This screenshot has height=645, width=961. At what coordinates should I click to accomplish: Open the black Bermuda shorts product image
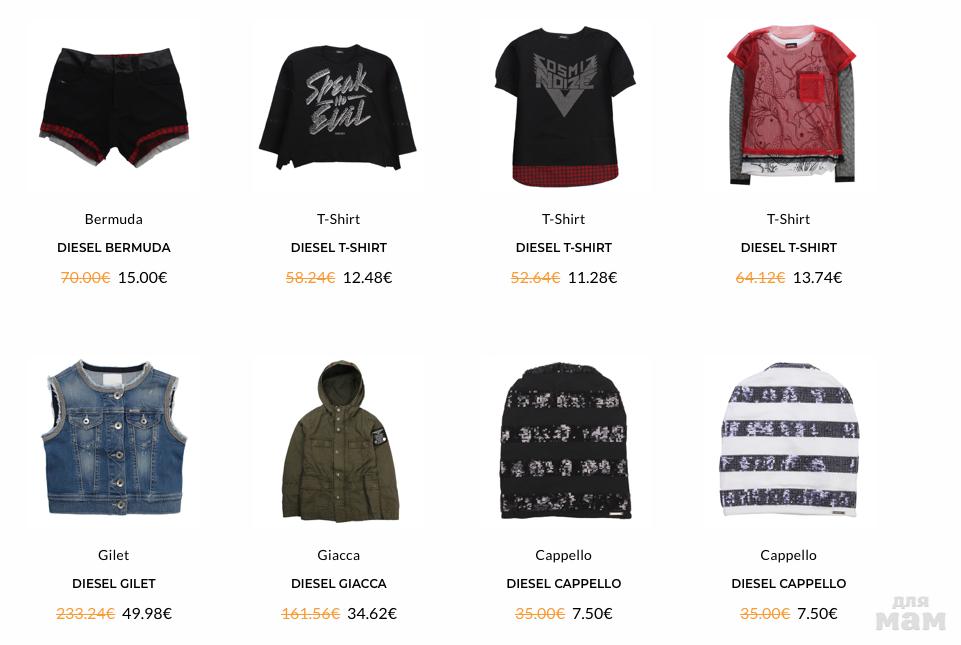(114, 106)
